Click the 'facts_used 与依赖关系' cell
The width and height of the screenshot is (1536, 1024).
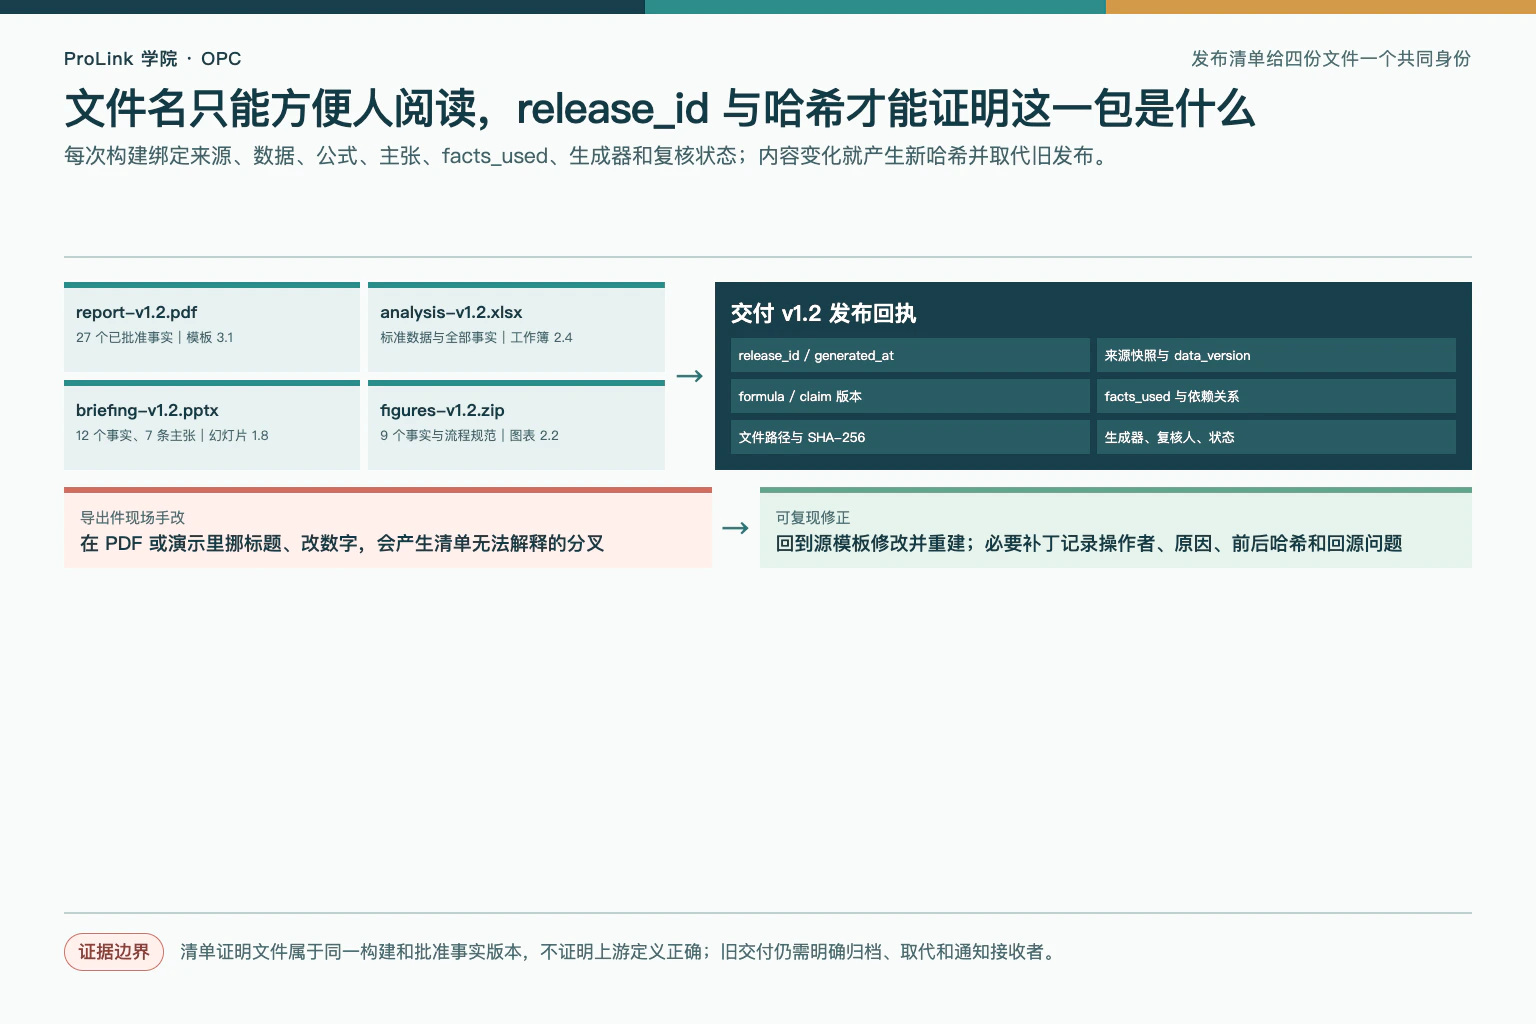click(1276, 396)
